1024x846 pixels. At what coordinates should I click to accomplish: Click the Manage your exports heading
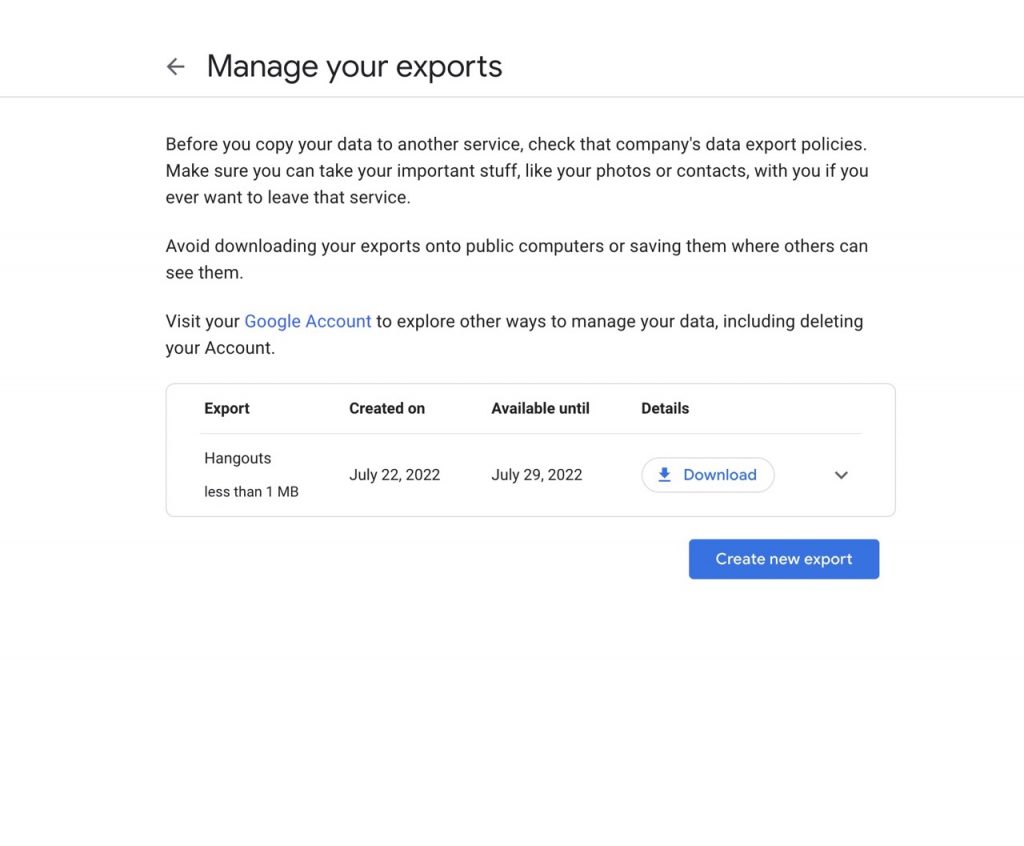(x=354, y=67)
